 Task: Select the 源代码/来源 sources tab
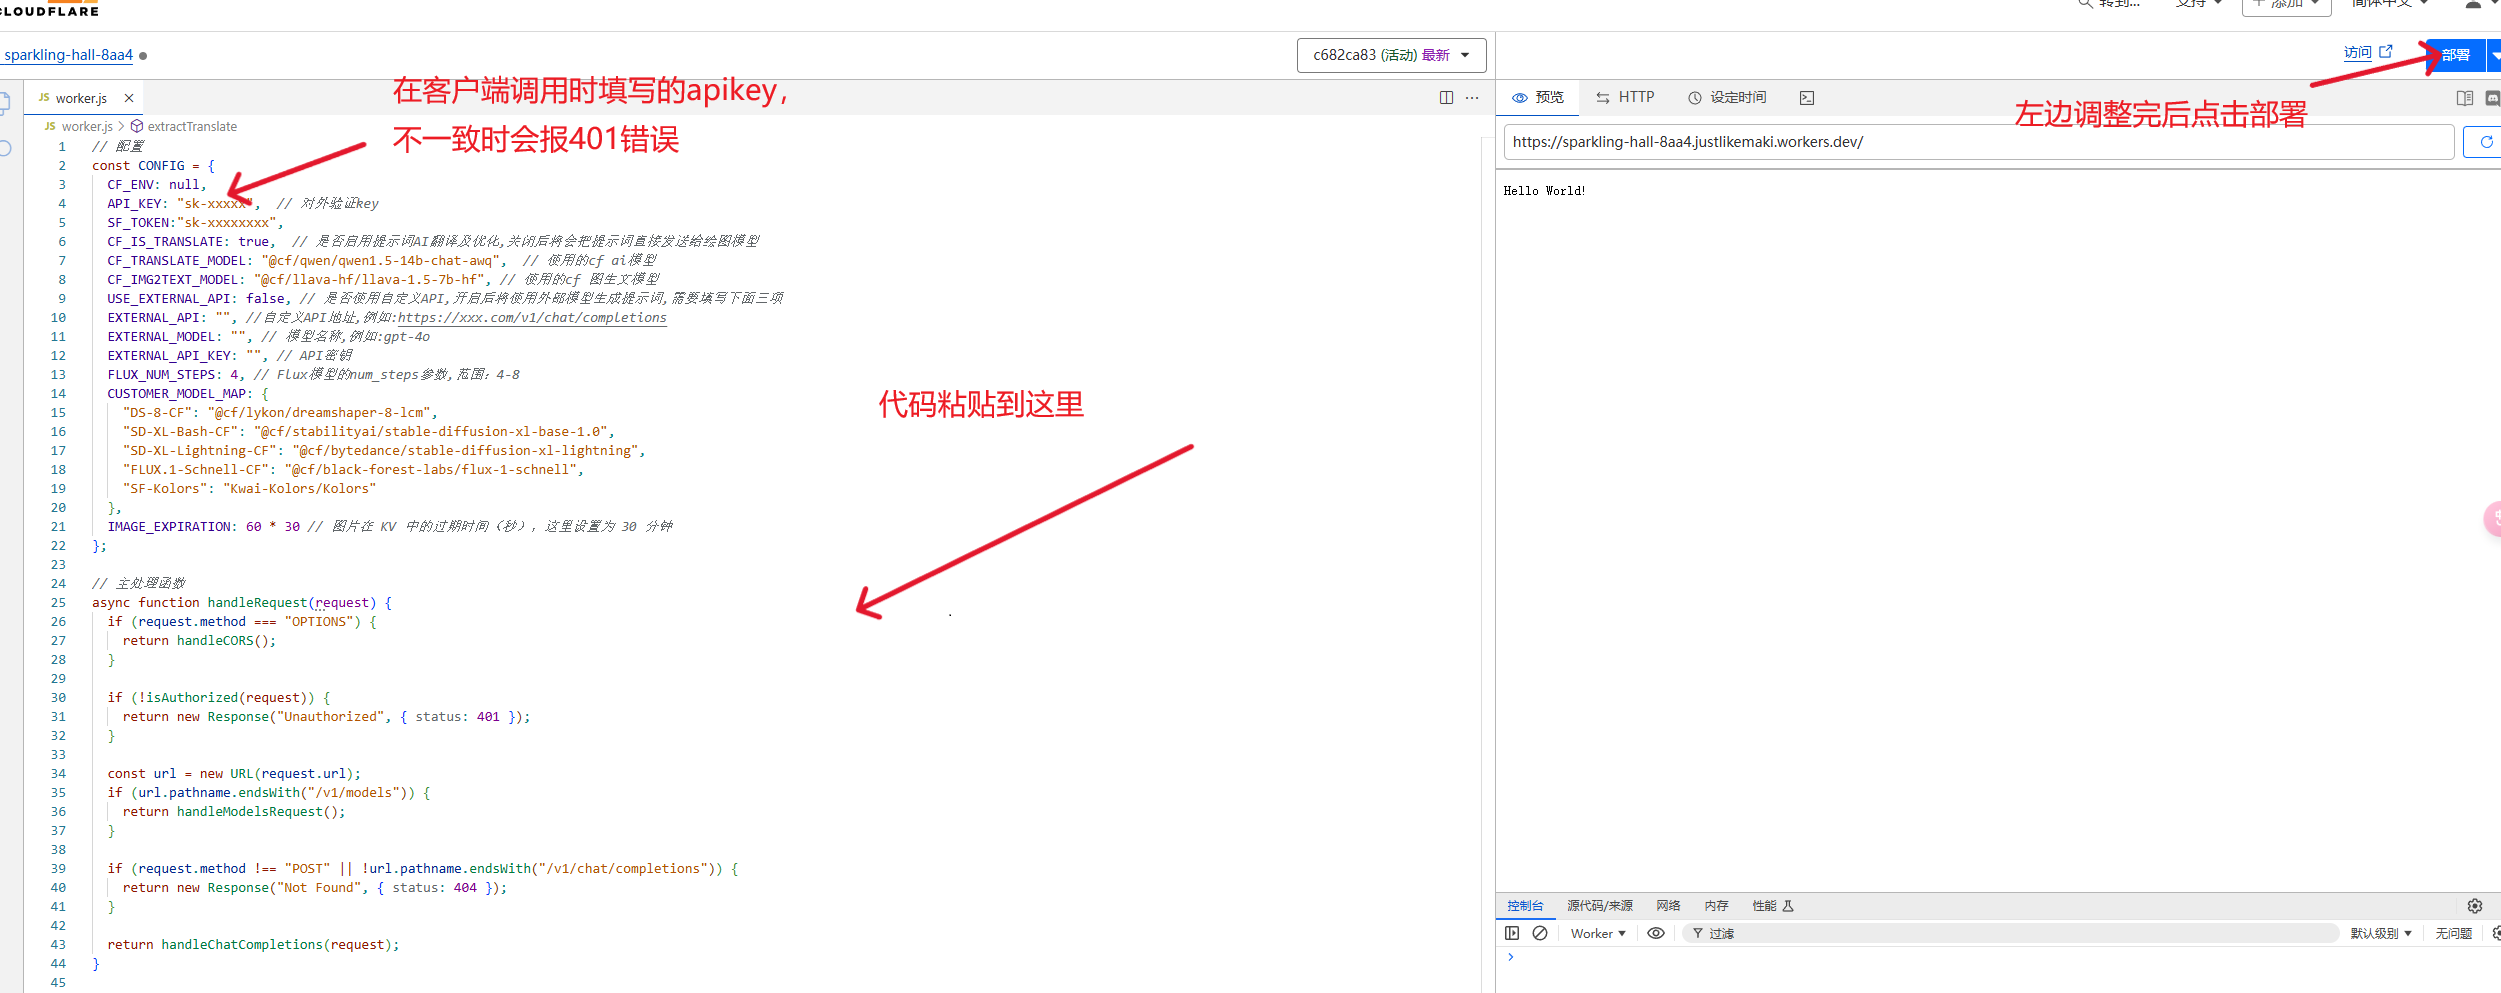click(1600, 906)
